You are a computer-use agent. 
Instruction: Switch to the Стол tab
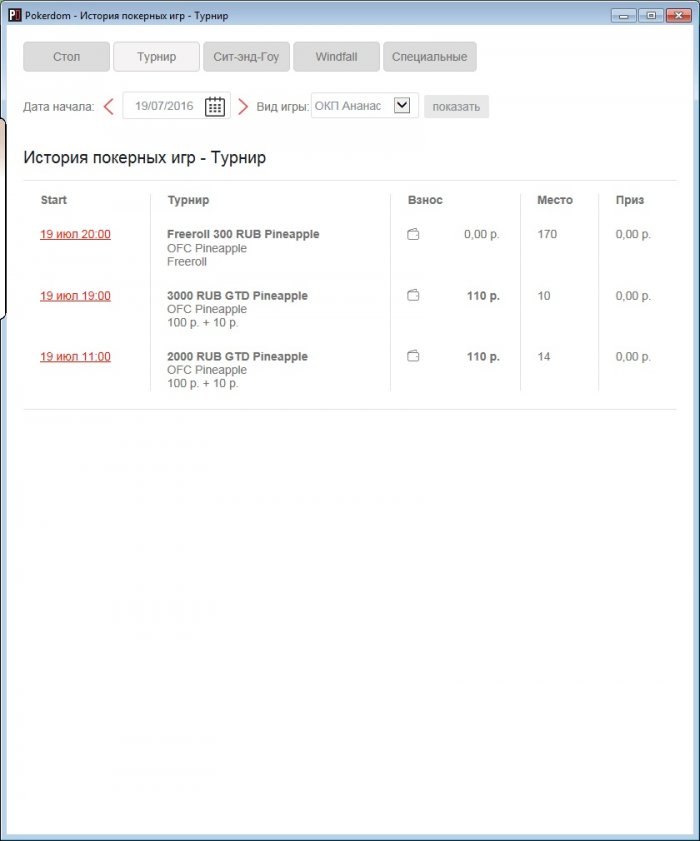(67, 57)
